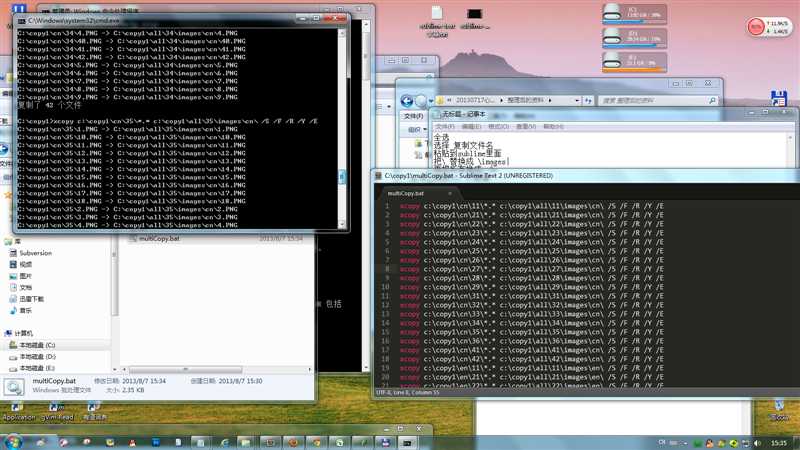This screenshot has width=800, height=450.
Task: Click blue floppy disk desktop shortcut
Action: pyautogui.click(x=779, y=98)
